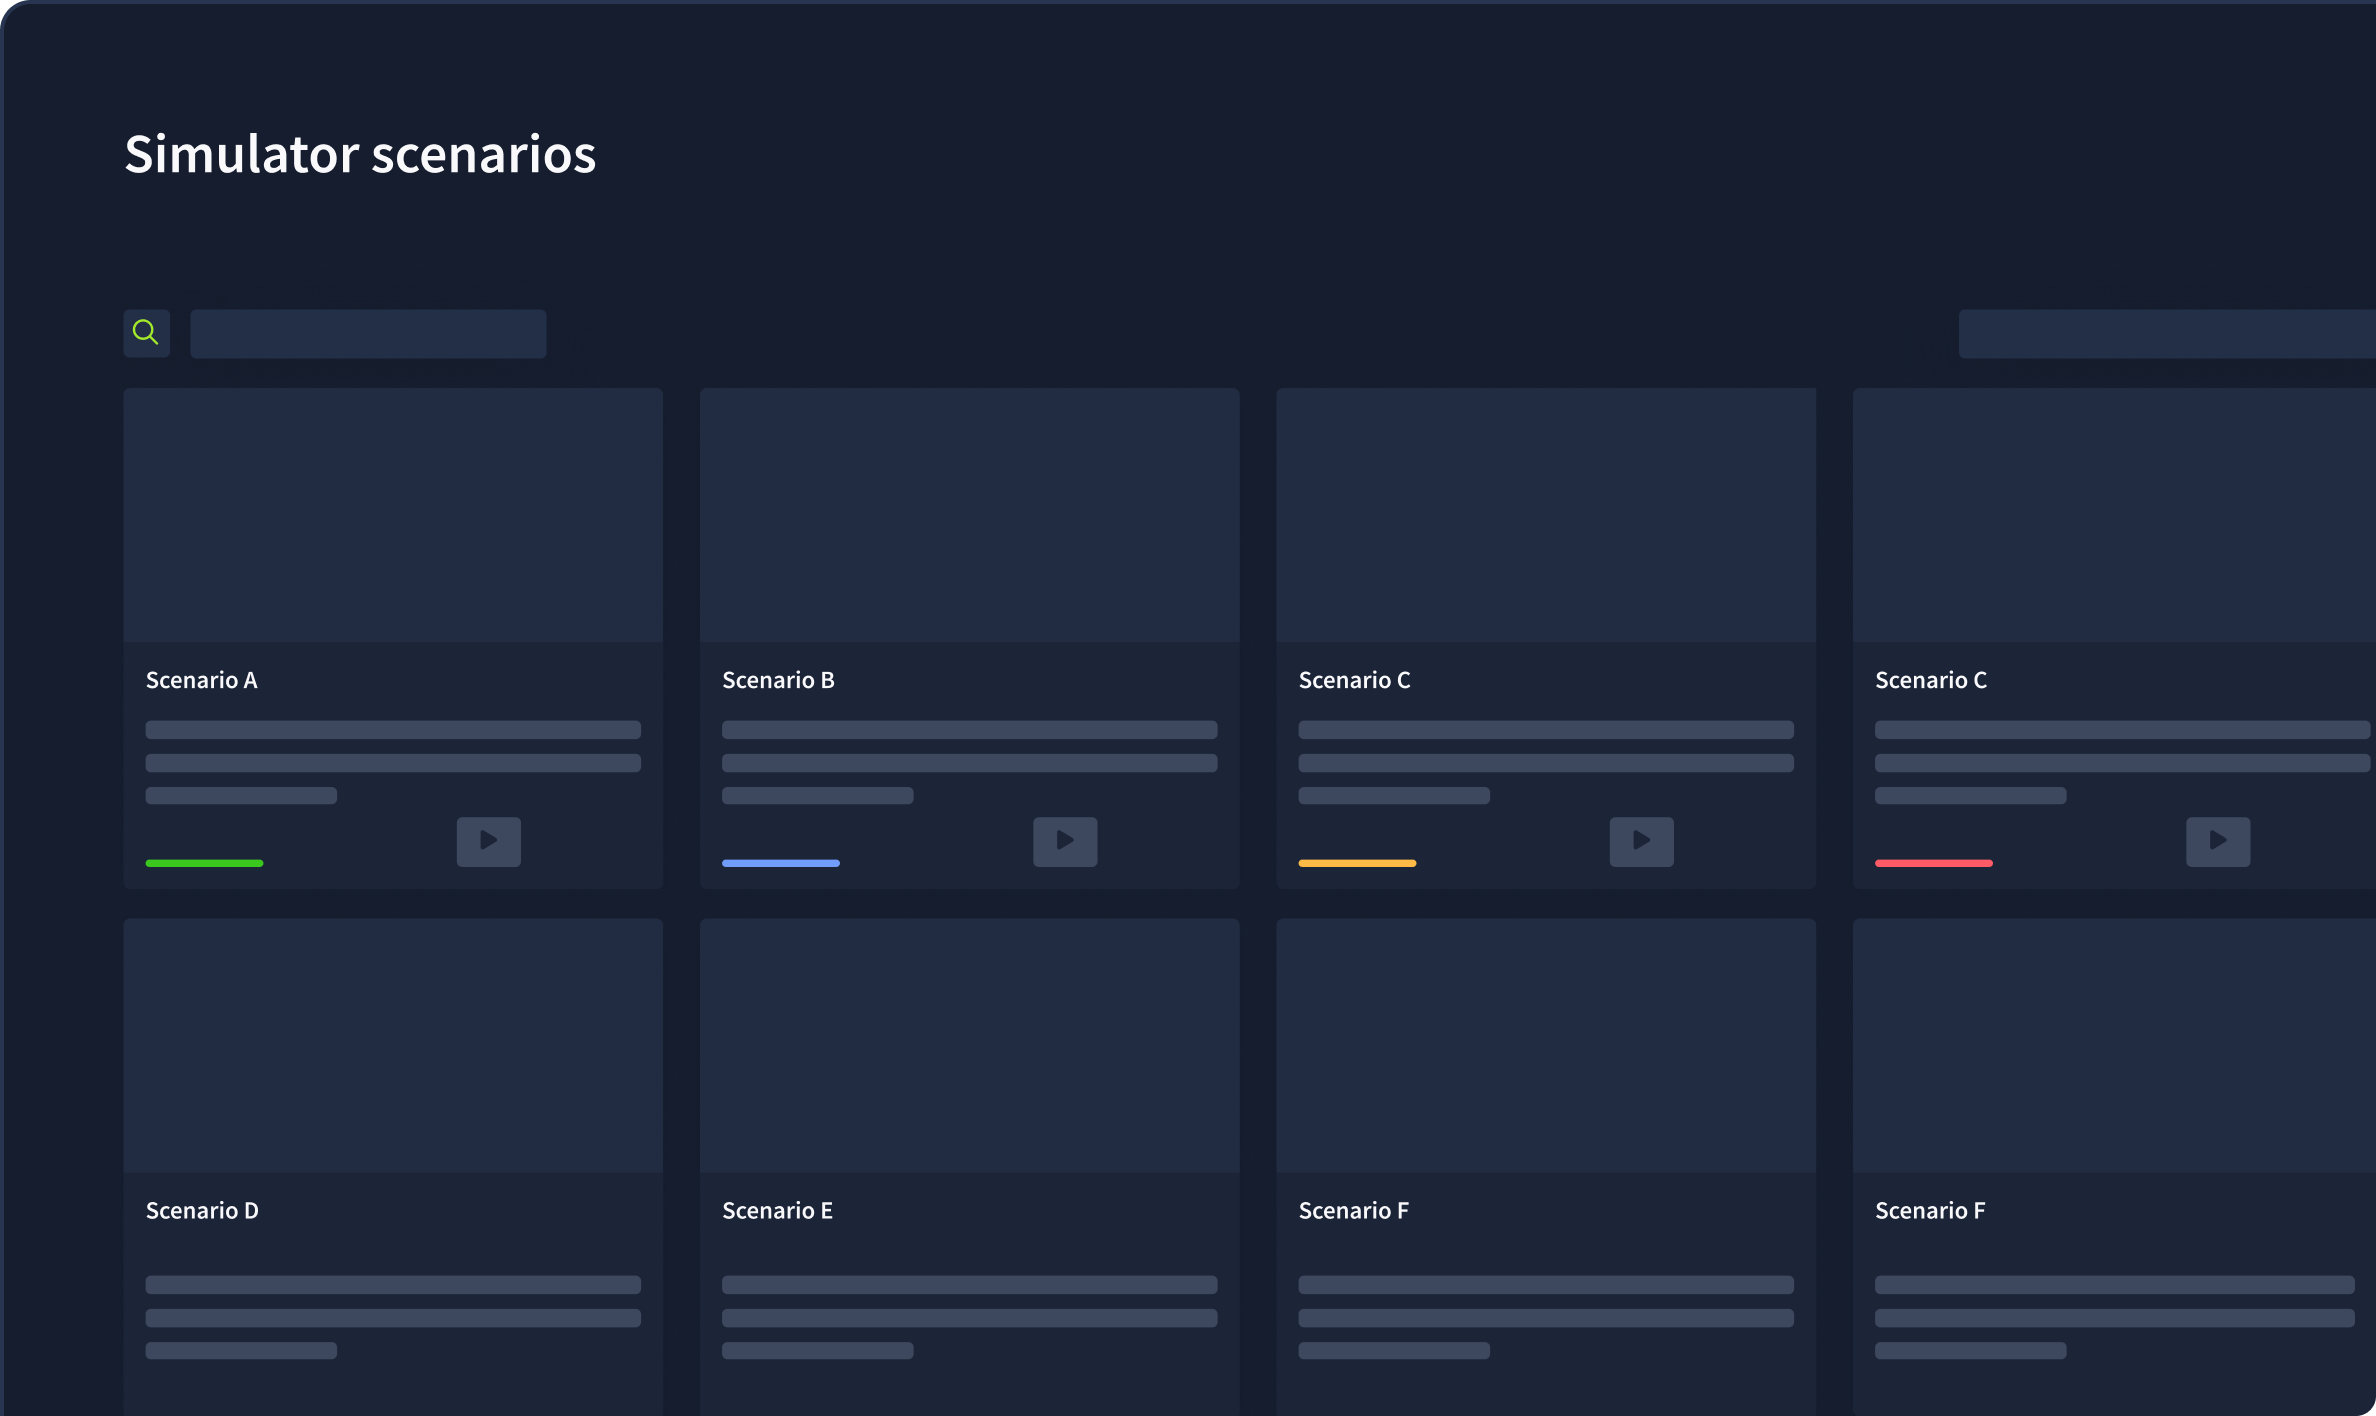The width and height of the screenshot is (2376, 1416).
Task: Click the play icon on the fourth card
Action: (x=2218, y=841)
